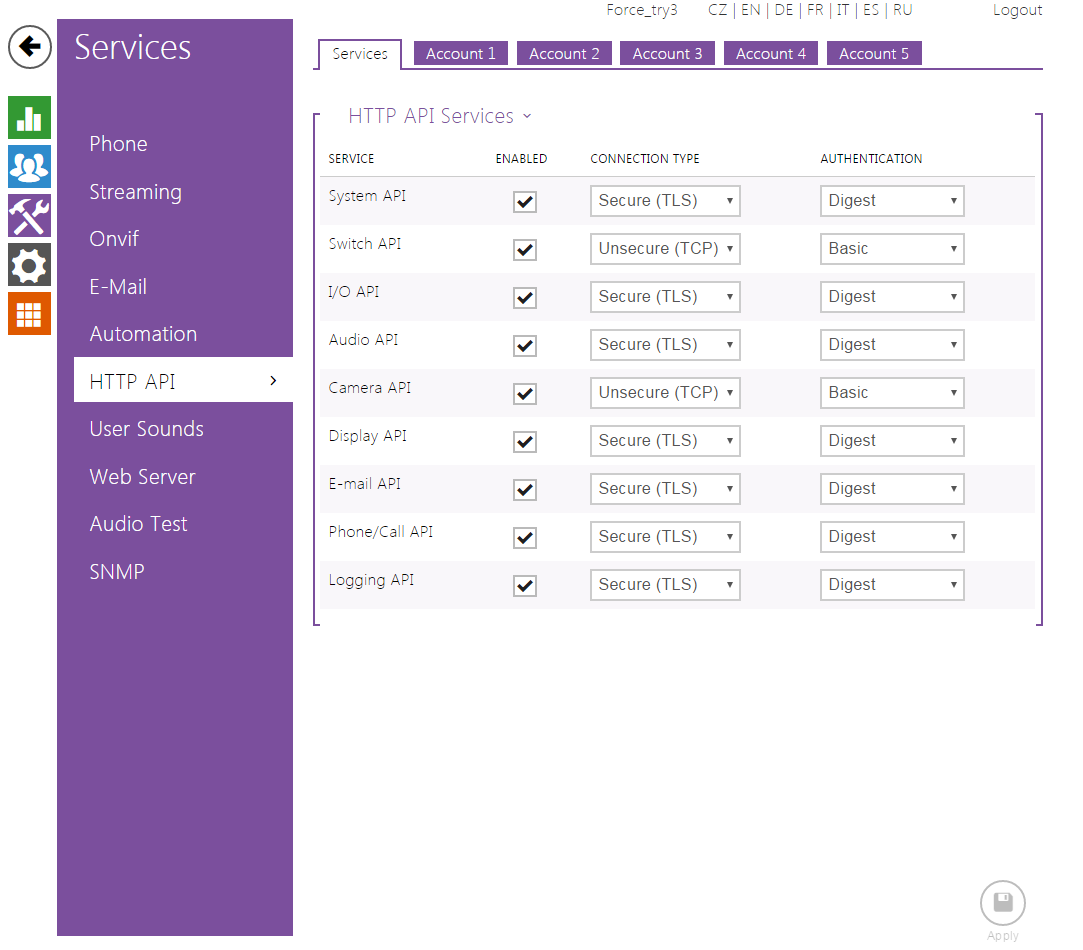This screenshot has width=1083, height=950.
Task: Expand the HTTP API Services section chevron
Action: [527, 117]
